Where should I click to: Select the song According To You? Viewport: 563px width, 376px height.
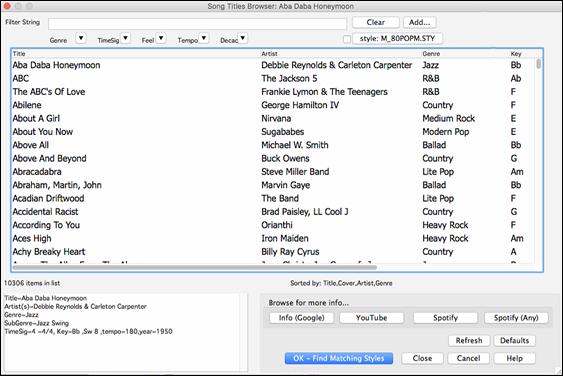[x=46, y=225]
